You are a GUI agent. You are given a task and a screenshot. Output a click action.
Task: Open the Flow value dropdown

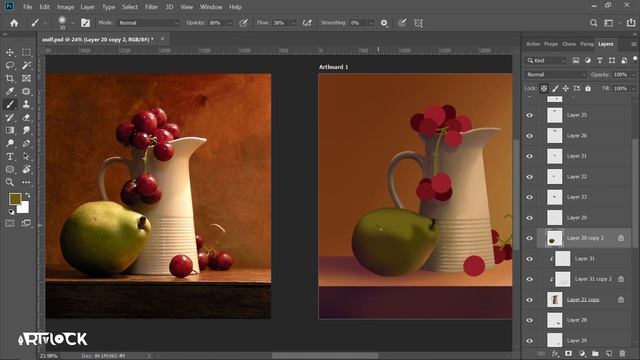click(x=293, y=23)
